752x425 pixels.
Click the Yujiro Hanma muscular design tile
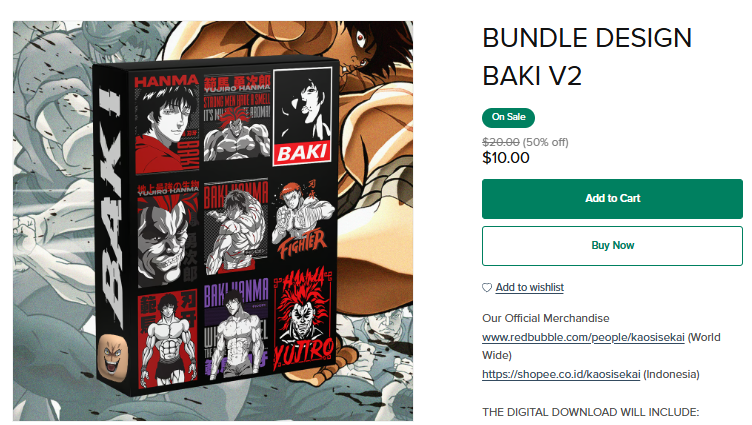pyautogui.click(x=236, y=118)
